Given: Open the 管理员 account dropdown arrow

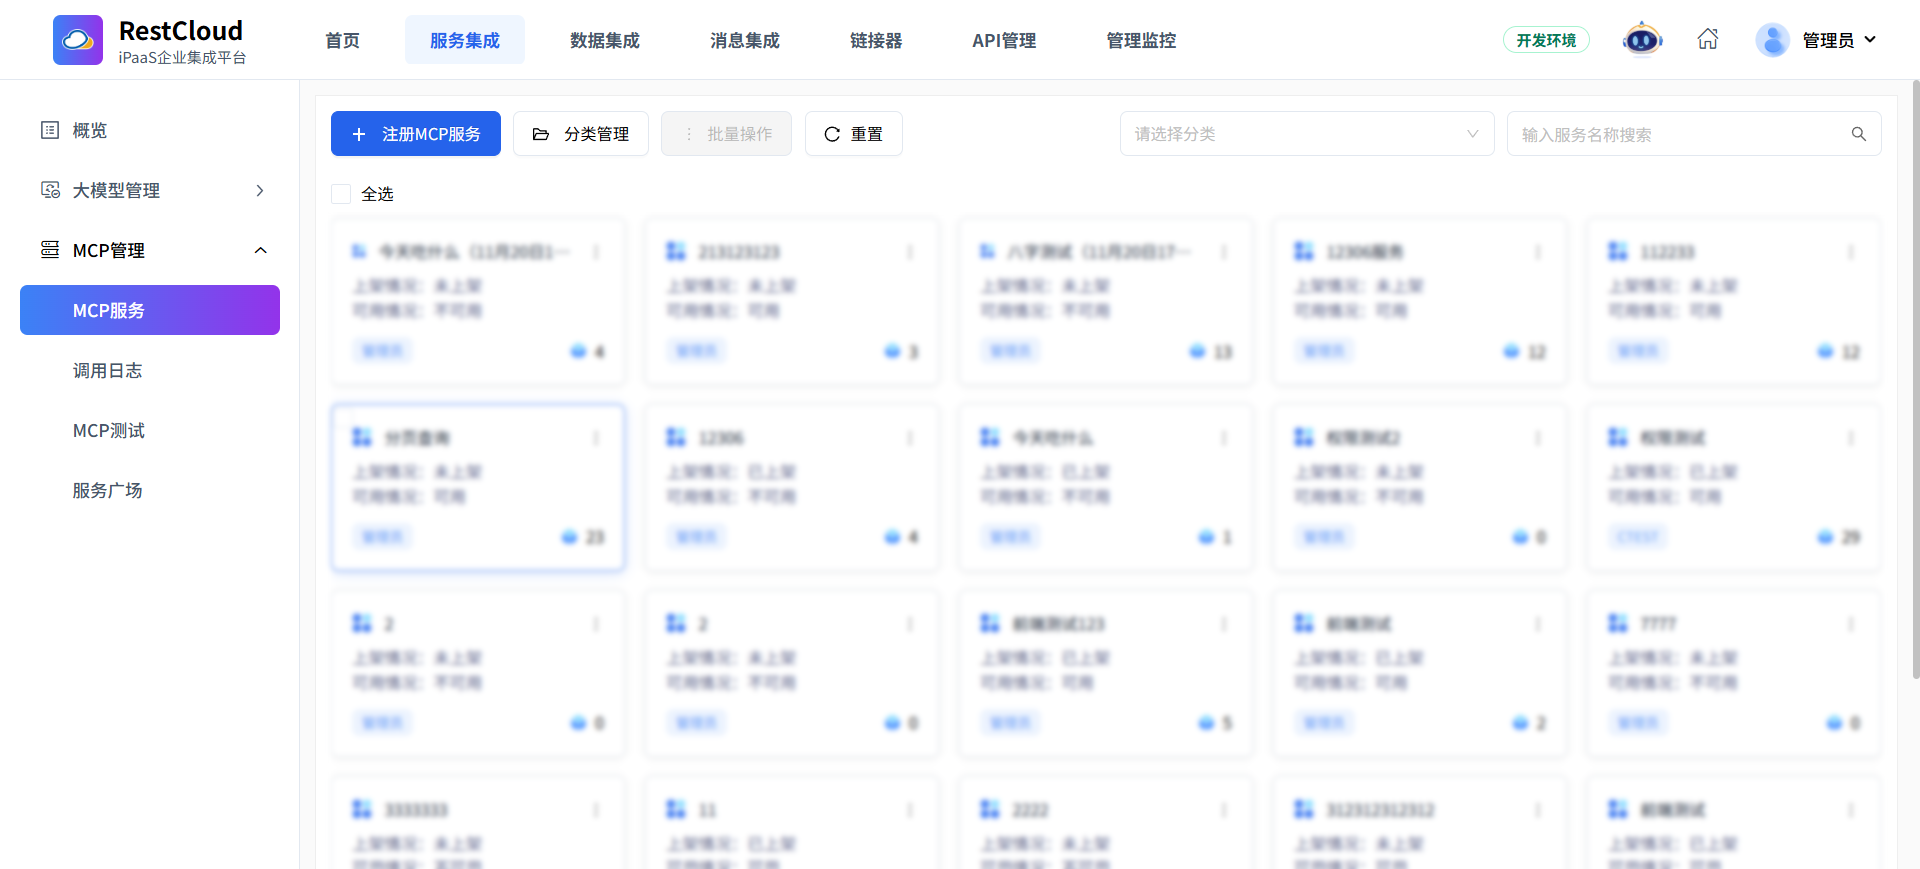Looking at the screenshot, I should tap(1870, 40).
